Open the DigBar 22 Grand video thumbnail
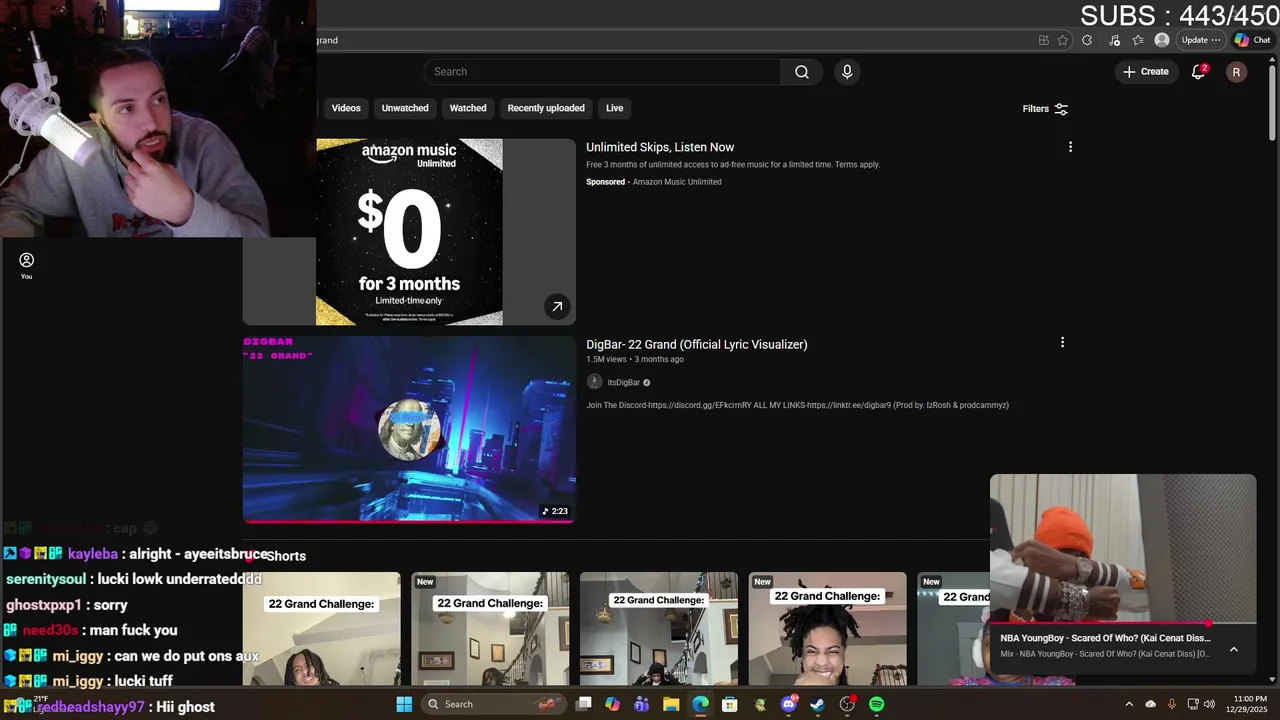This screenshot has height=720, width=1280. coord(409,429)
